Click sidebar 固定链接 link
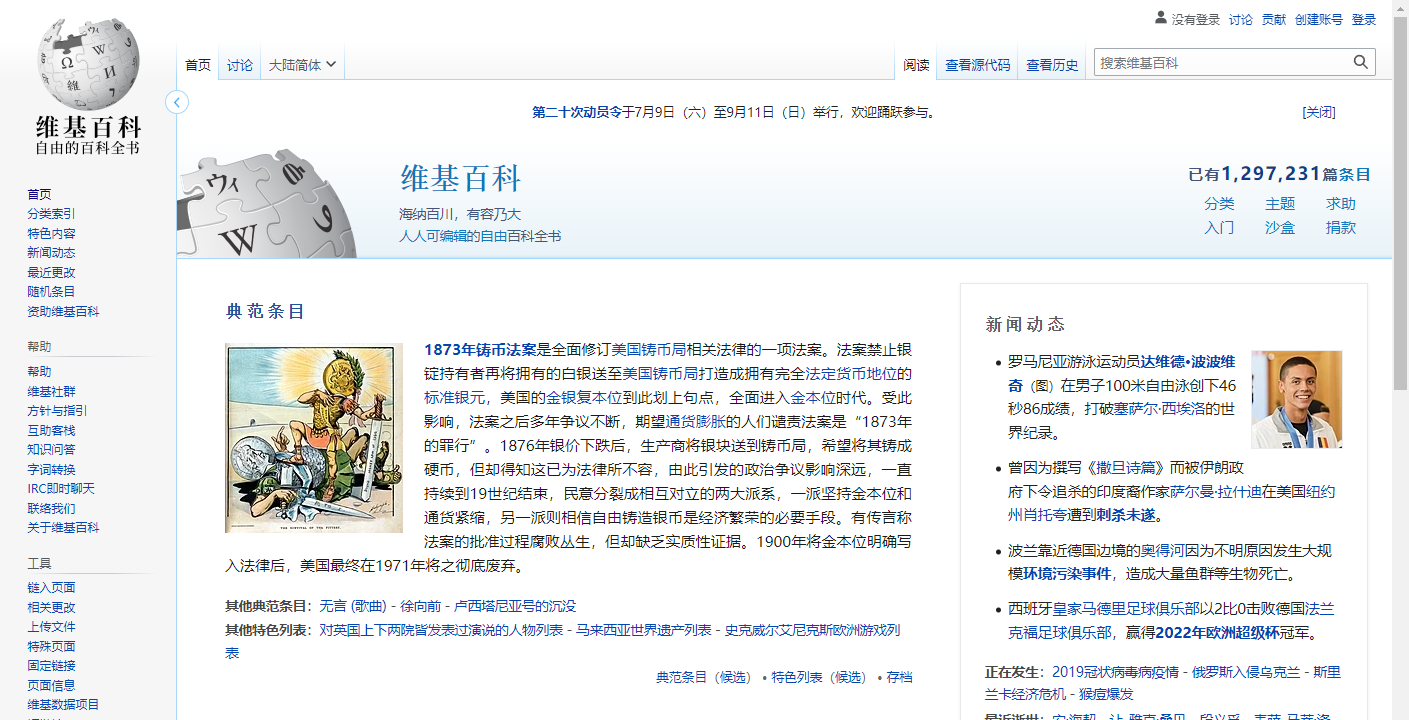The height and width of the screenshot is (720, 1409). [x=51, y=665]
